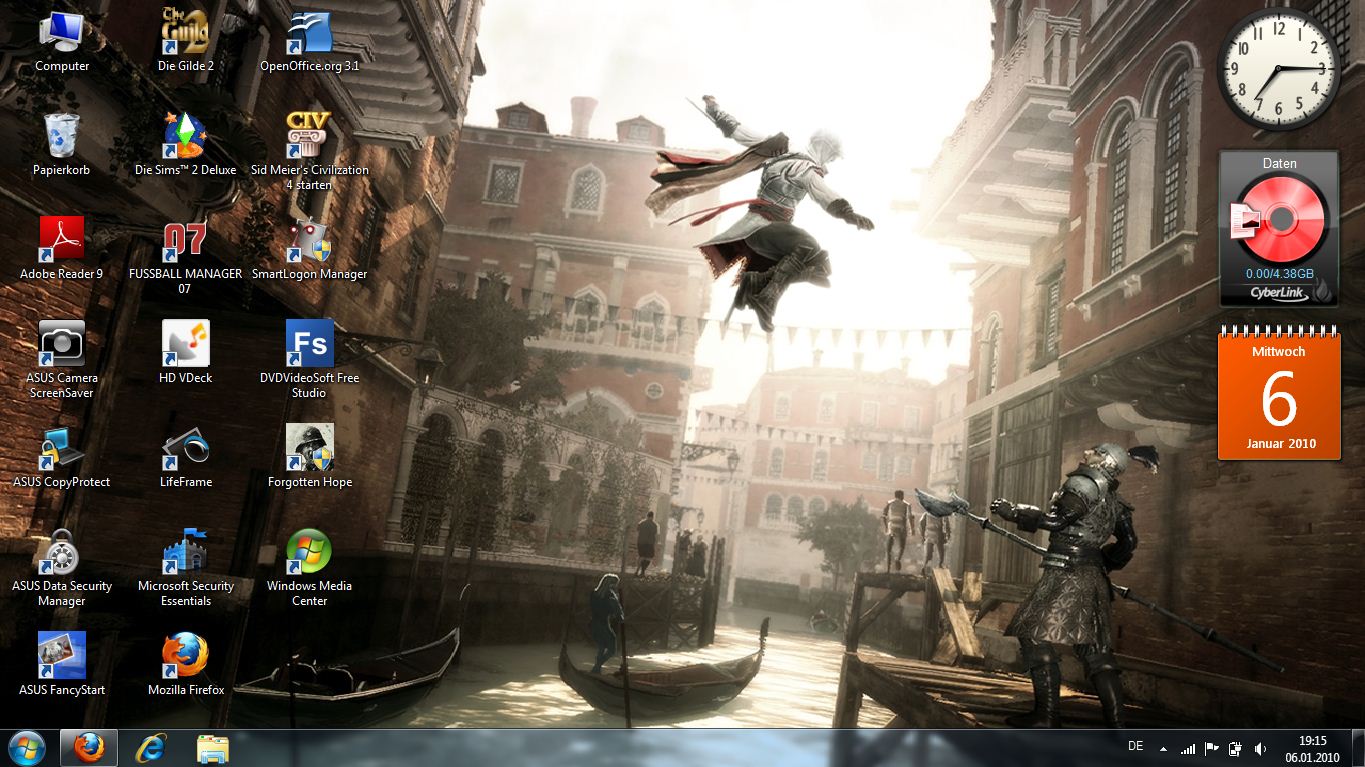Open the volume speaker tray icon
The height and width of the screenshot is (767, 1365).
coord(1260,748)
